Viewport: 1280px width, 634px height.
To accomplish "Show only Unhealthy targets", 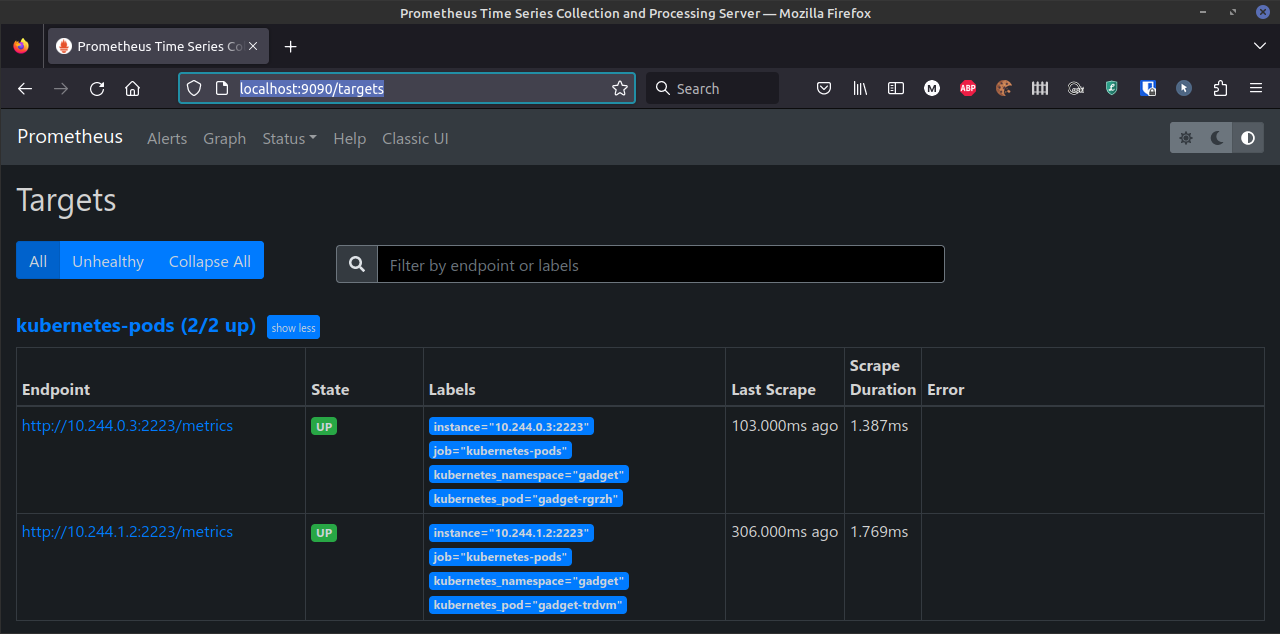I will tap(108, 261).
